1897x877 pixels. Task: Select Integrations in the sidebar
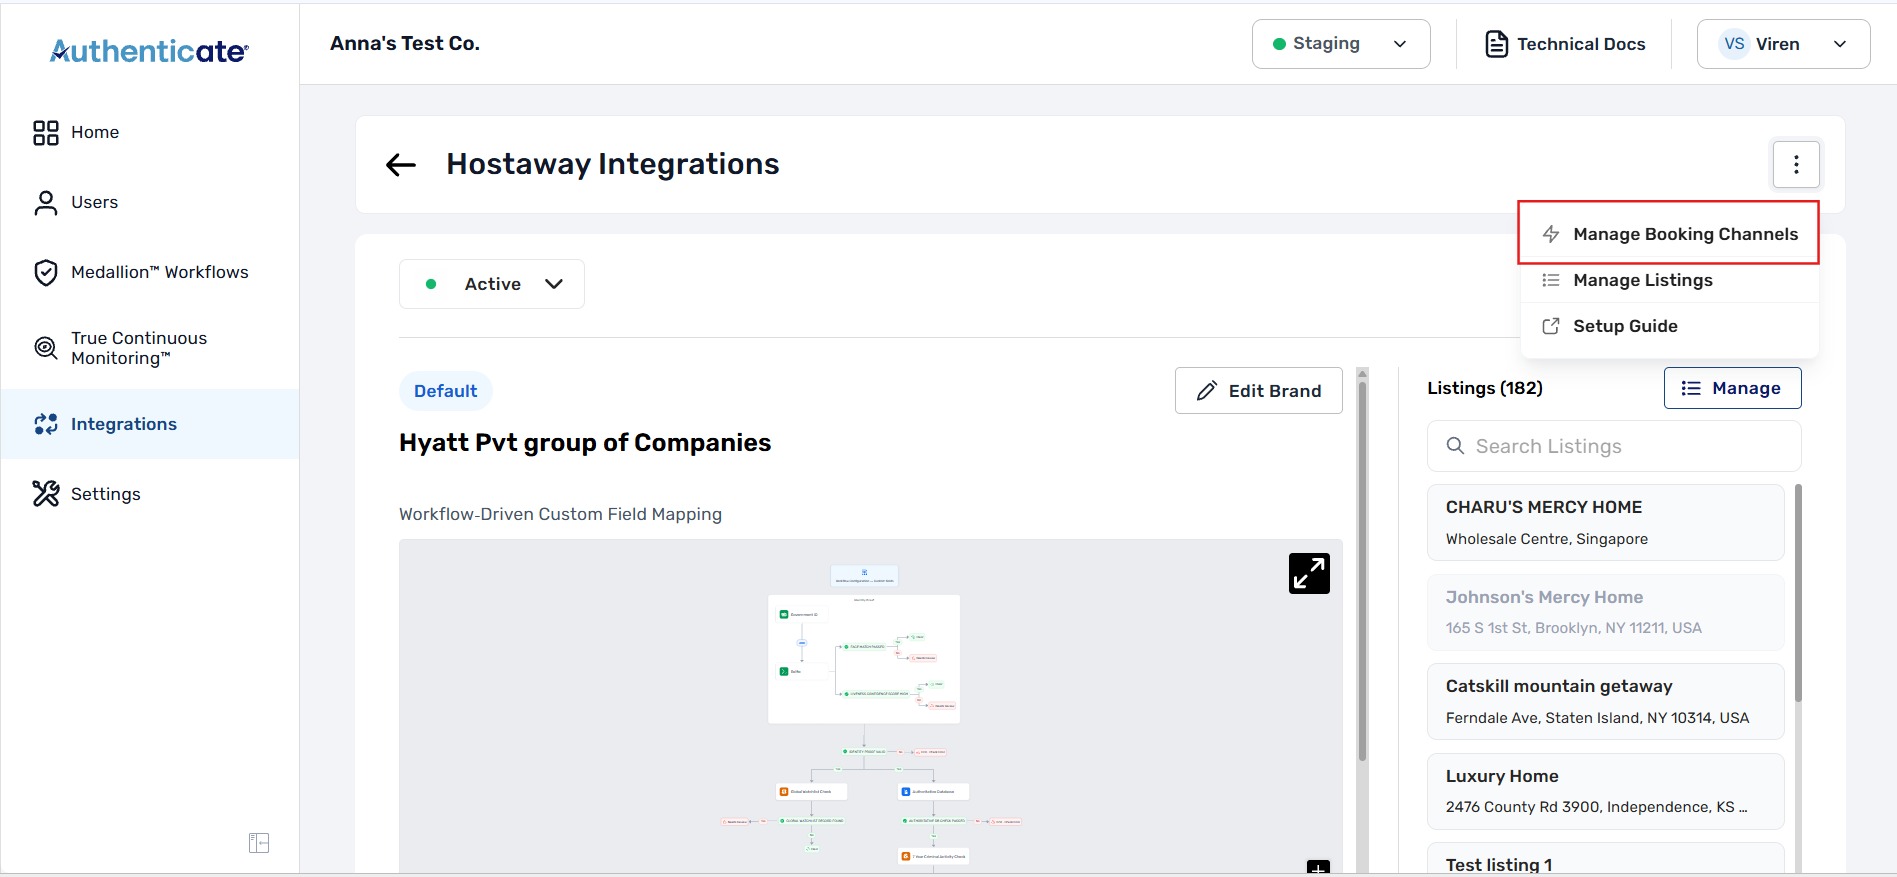(x=150, y=424)
